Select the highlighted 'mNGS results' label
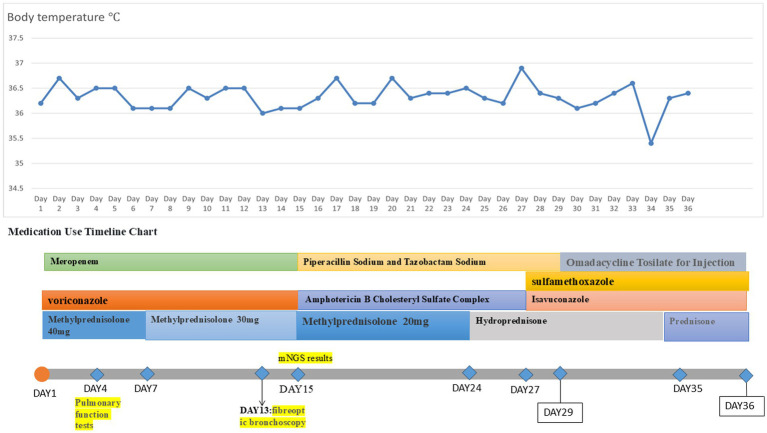The image size is (767, 433). 305,358
